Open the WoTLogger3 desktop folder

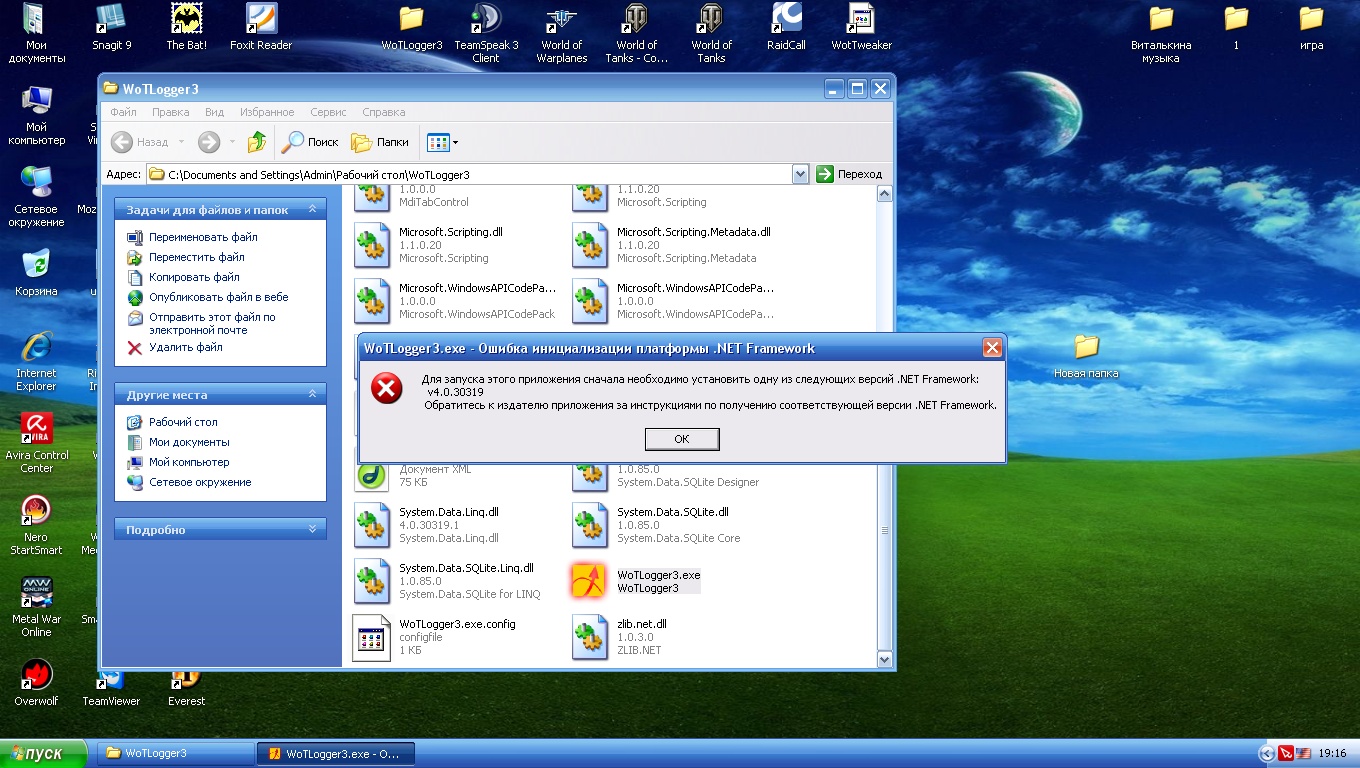(x=412, y=27)
